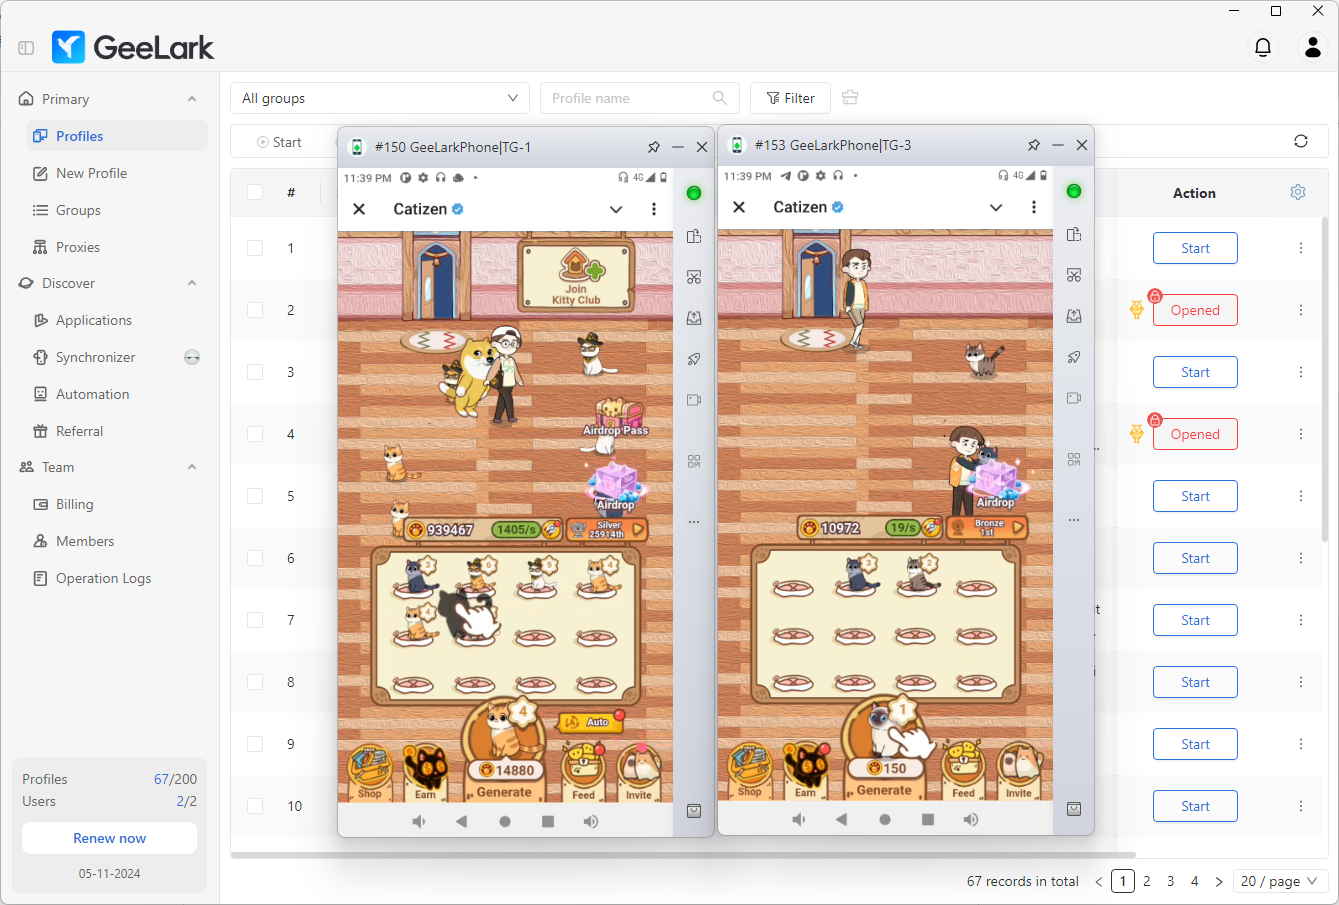Check the checkbox for profile row 3
The height and width of the screenshot is (905, 1339).
[x=255, y=372]
